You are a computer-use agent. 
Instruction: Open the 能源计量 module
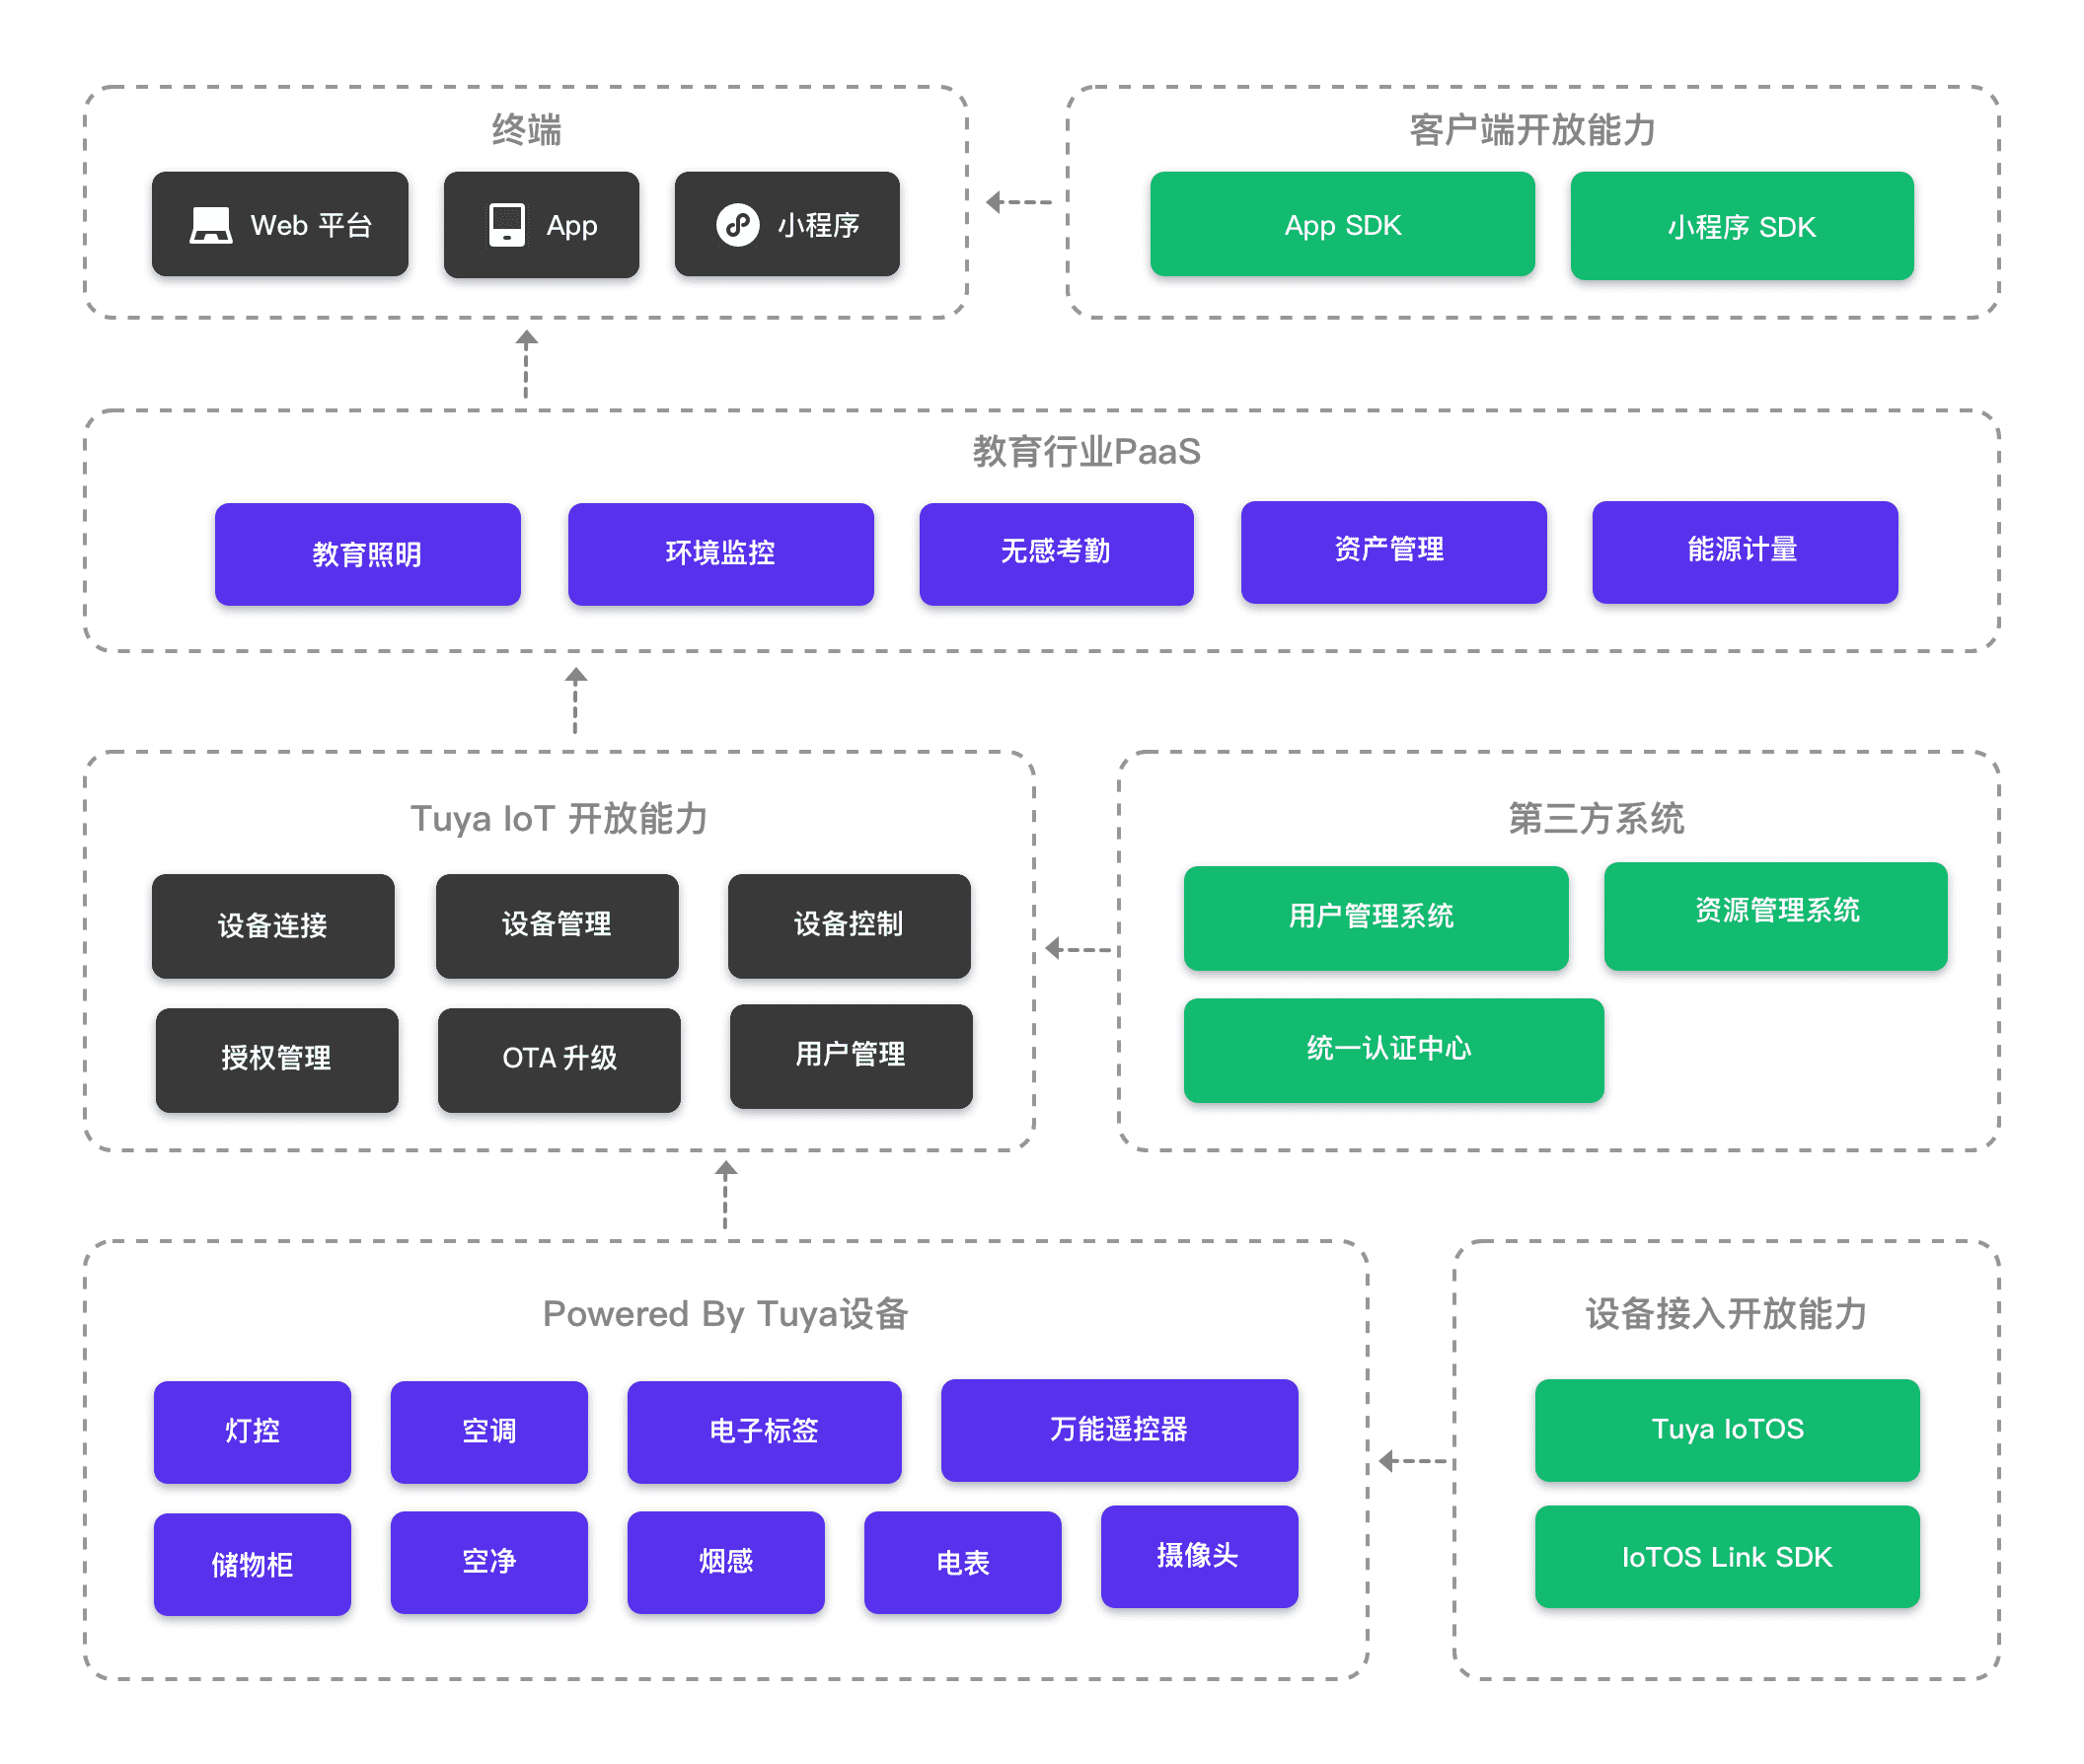1745,552
